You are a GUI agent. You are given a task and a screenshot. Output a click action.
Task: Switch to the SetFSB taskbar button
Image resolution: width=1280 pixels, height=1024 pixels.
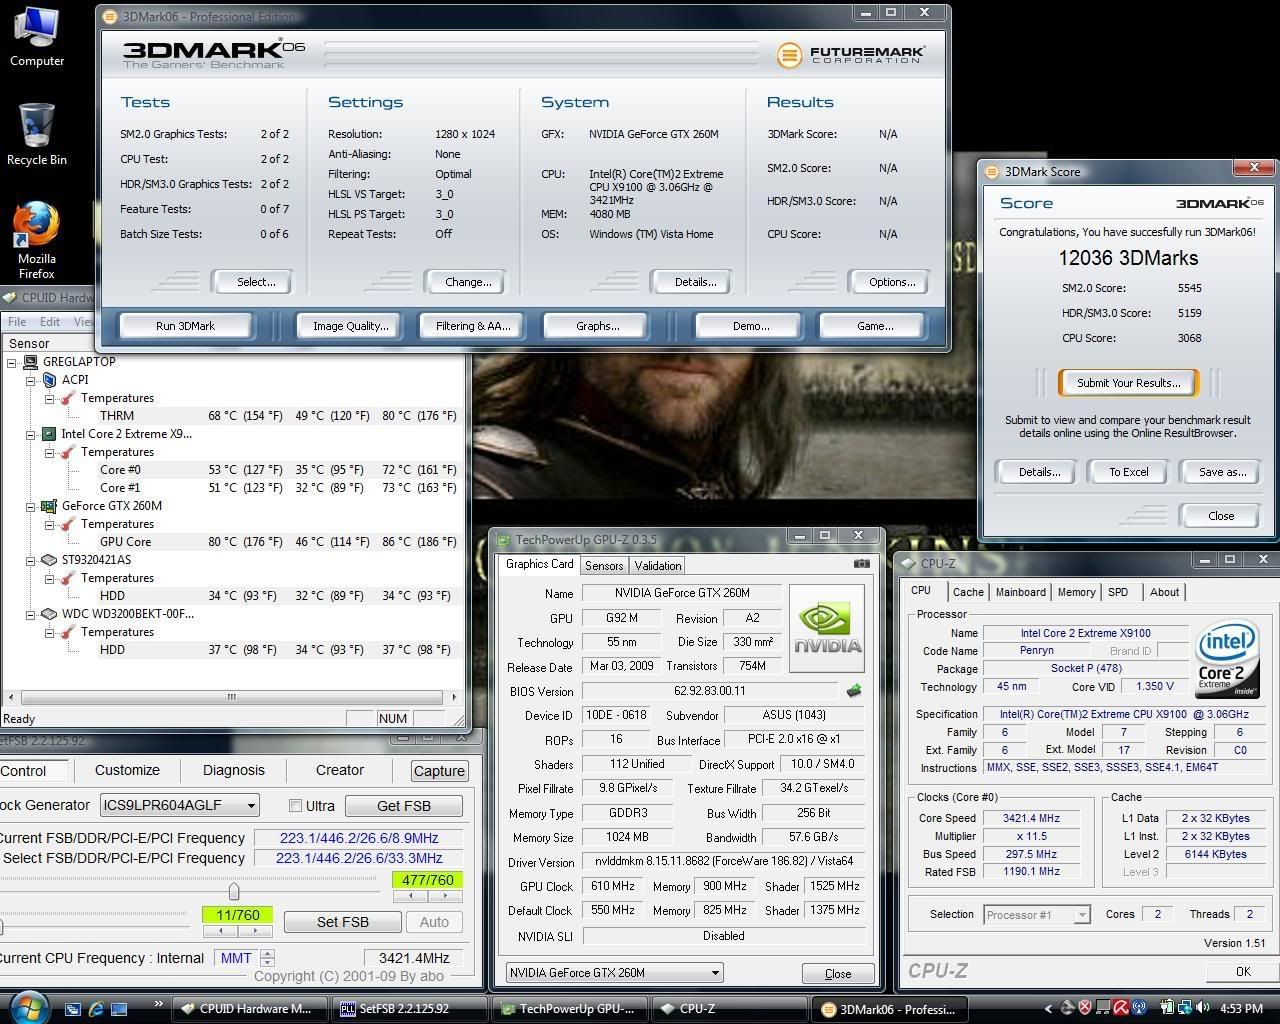pos(410,1009)
